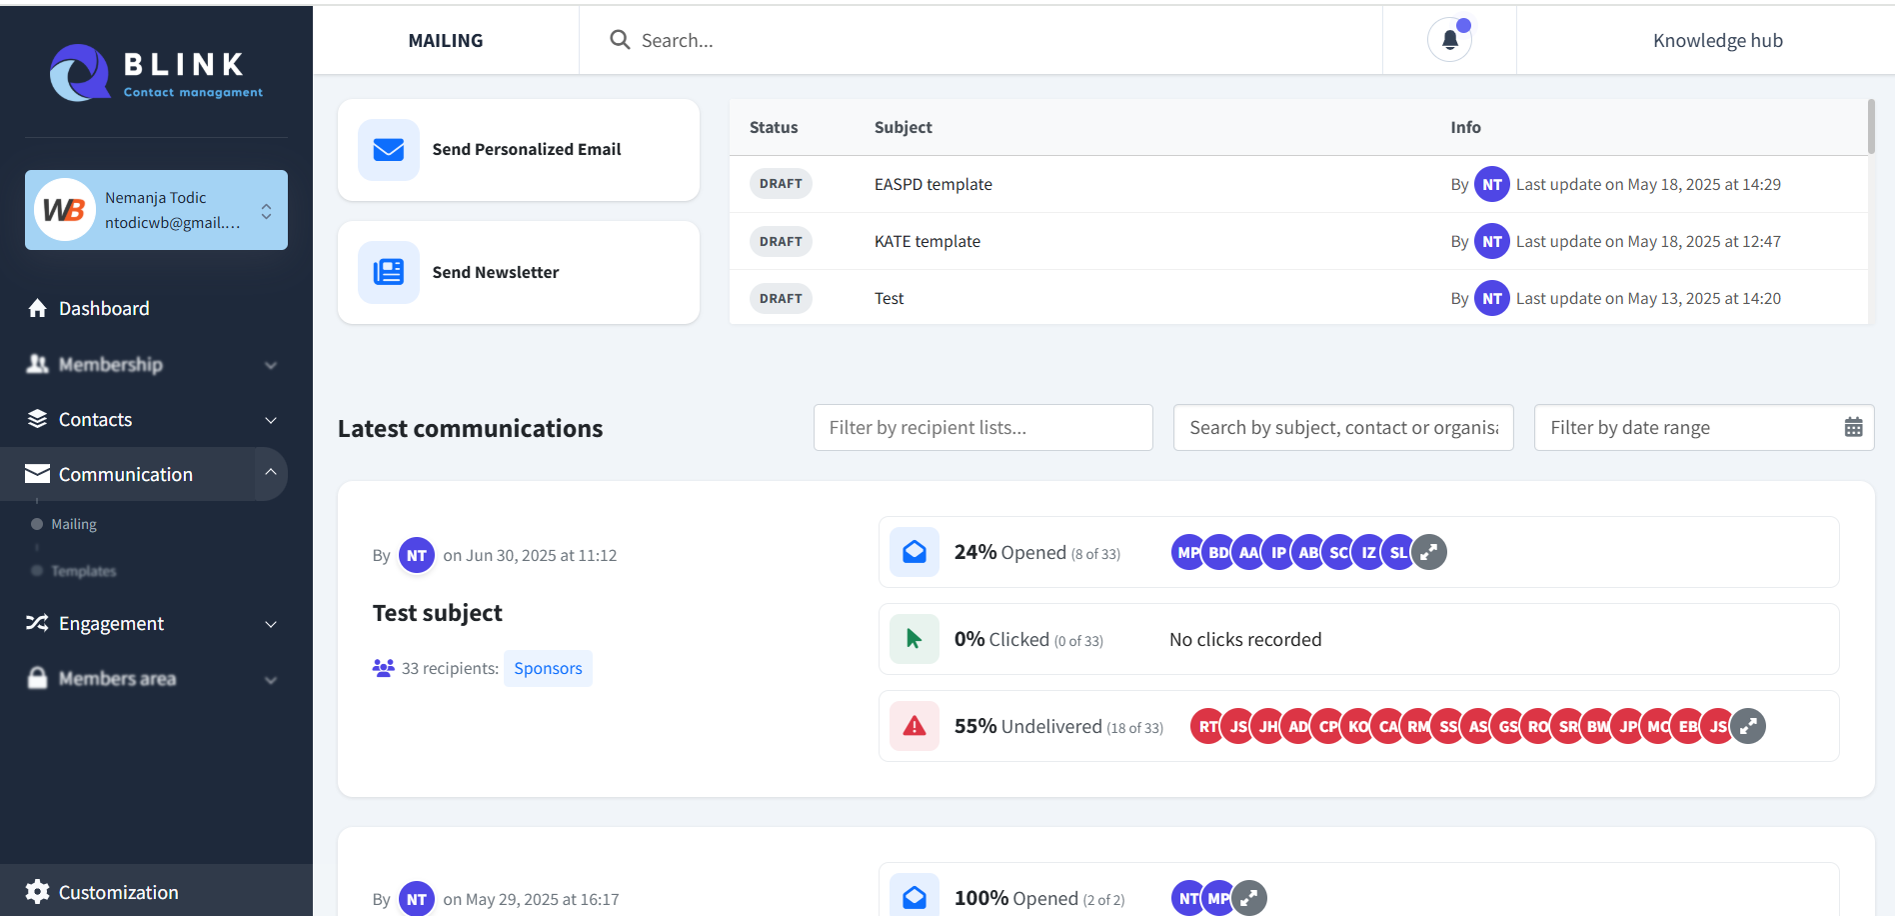Click the MAILING page heading

(x=446, y=40)
